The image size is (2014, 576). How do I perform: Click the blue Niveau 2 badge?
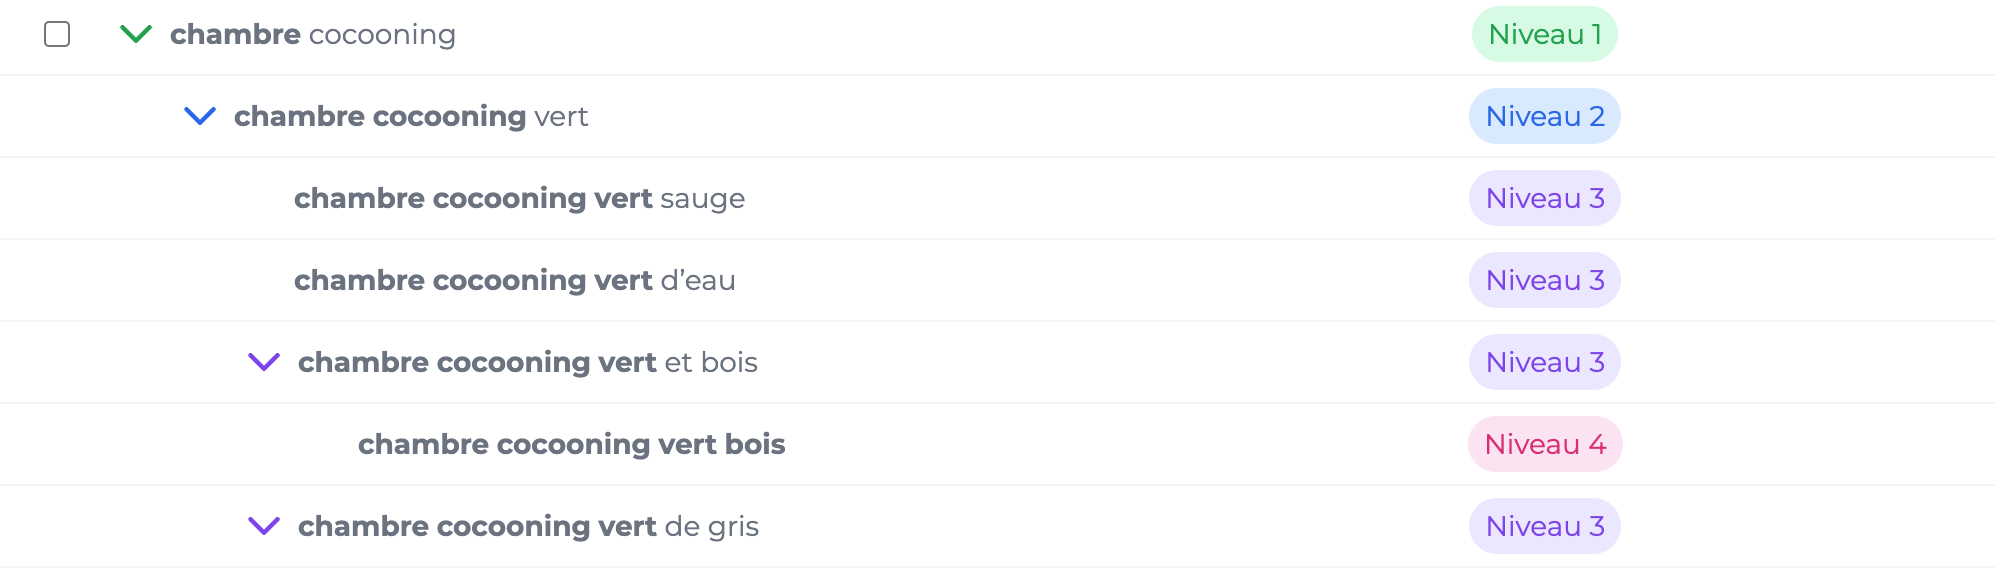[x=1544, y=116]
